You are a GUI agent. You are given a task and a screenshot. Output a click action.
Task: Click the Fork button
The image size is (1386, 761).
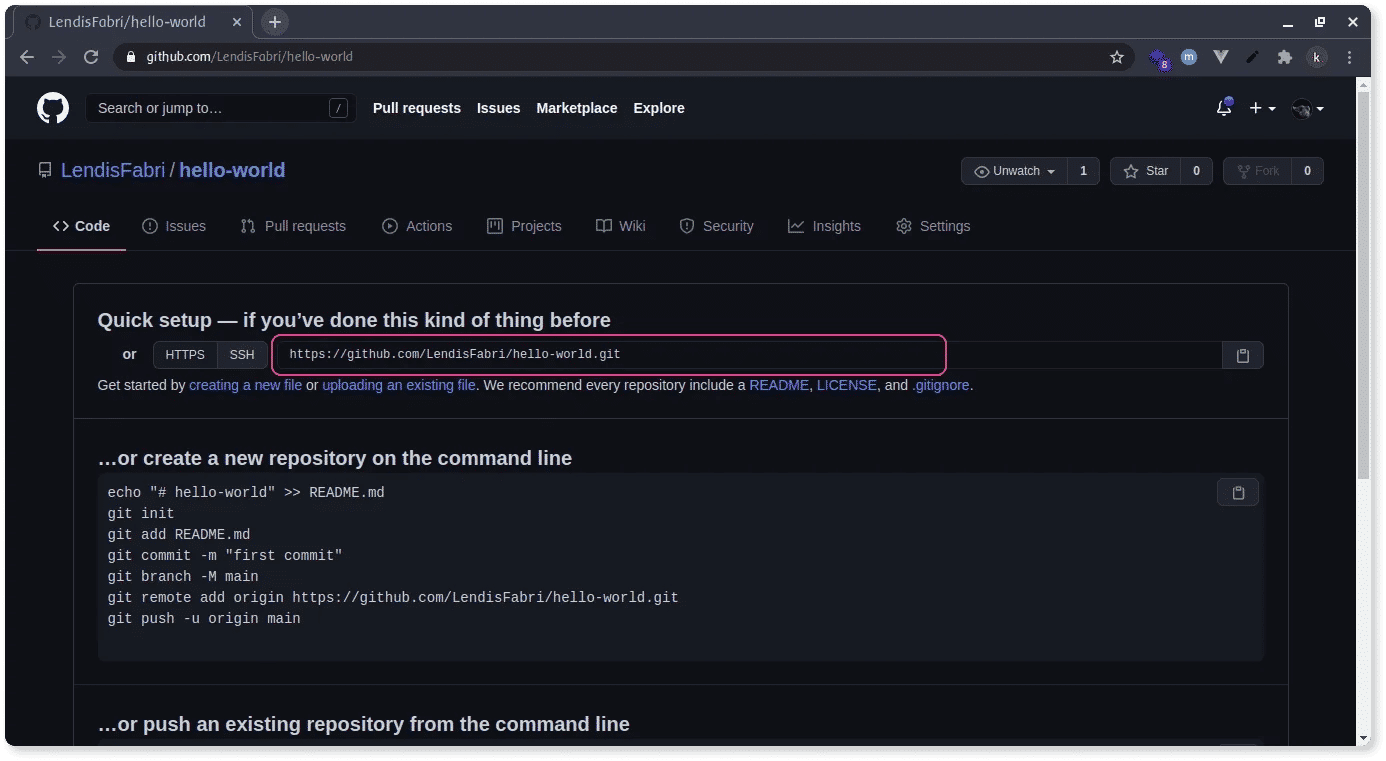[1257, 171]
